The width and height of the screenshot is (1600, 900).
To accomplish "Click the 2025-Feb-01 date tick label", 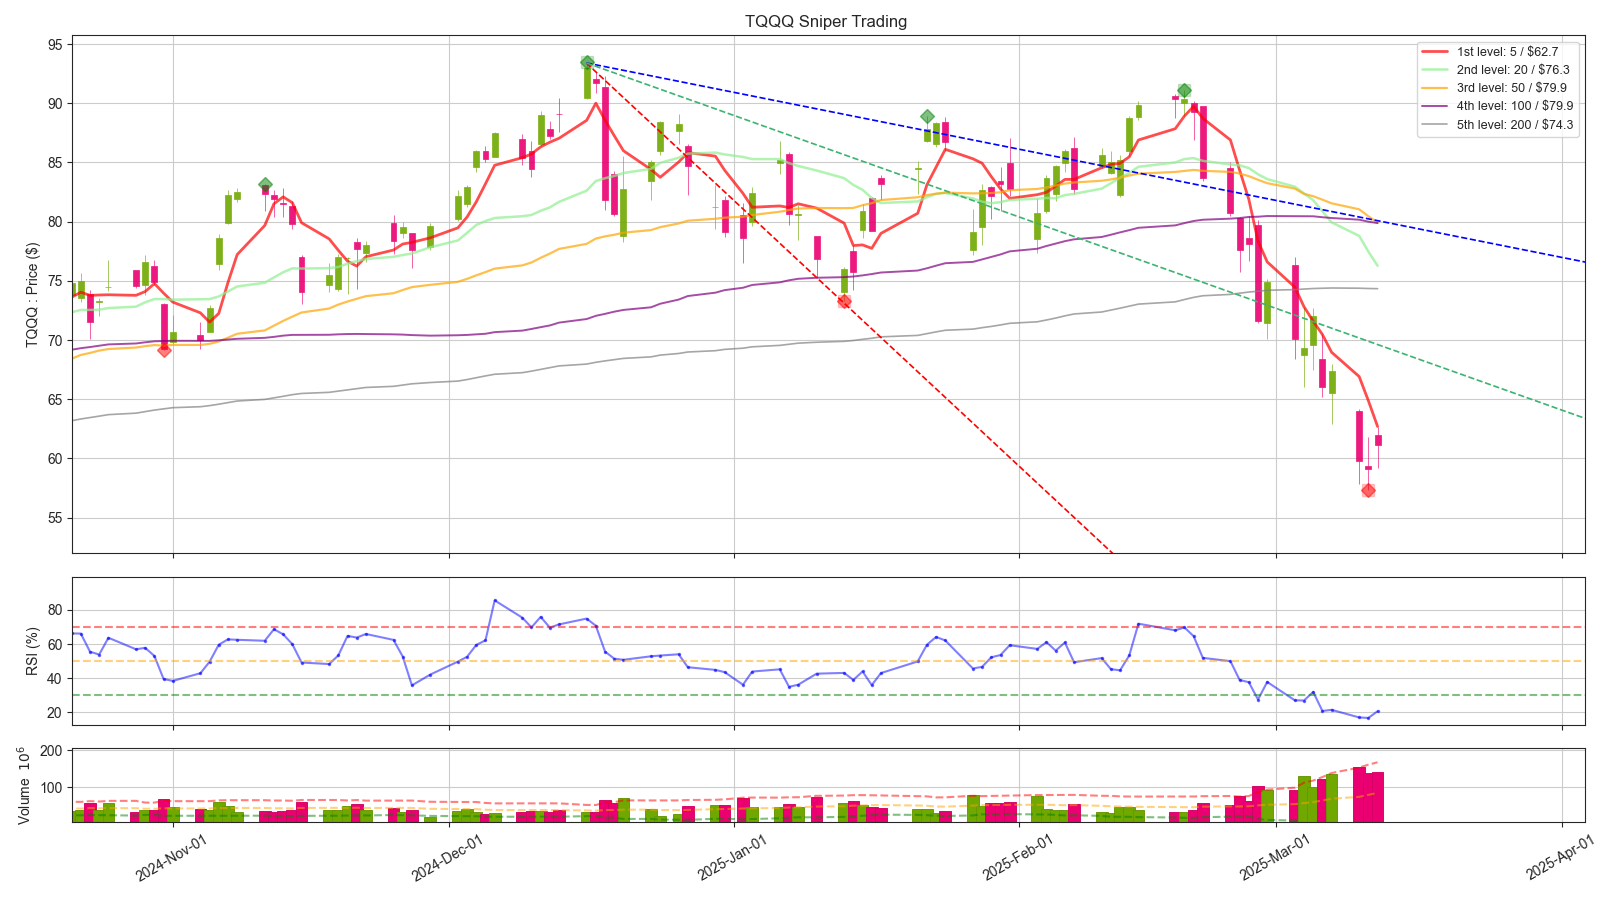I will pos(1017,857).
